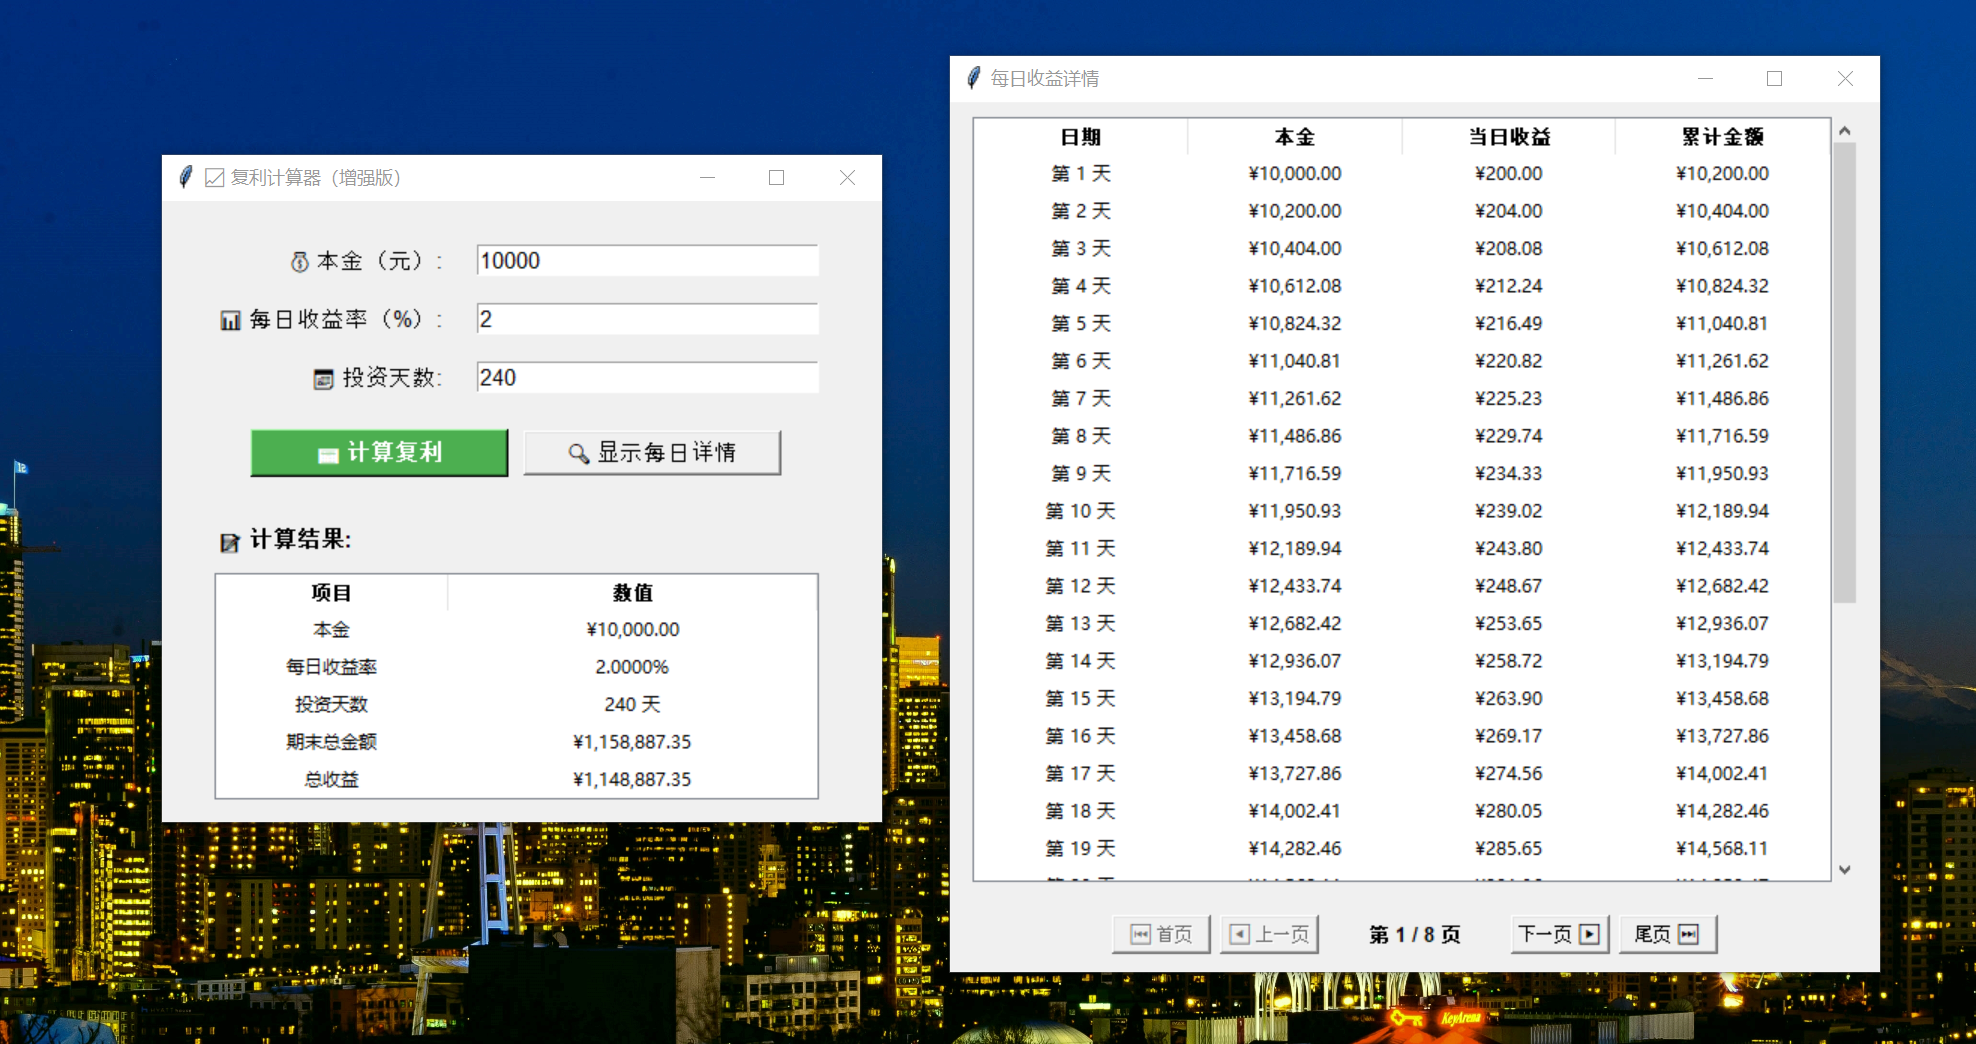Select the 每日收益率 input showing 2
The width and height of the screenshot is (1976, 1044).
click(647, 318)
